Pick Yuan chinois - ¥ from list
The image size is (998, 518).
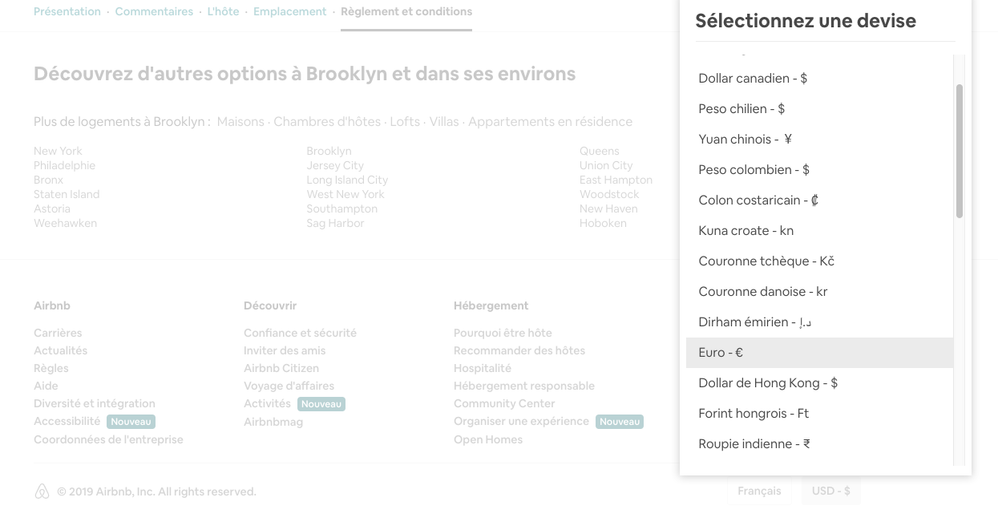[745, 140]
